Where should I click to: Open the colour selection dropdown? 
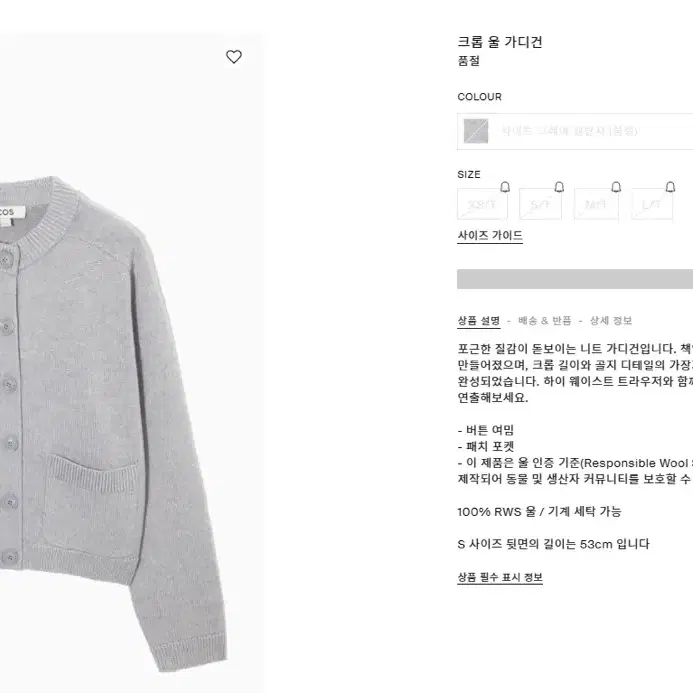pyautogui.click(x=575, y=131)
